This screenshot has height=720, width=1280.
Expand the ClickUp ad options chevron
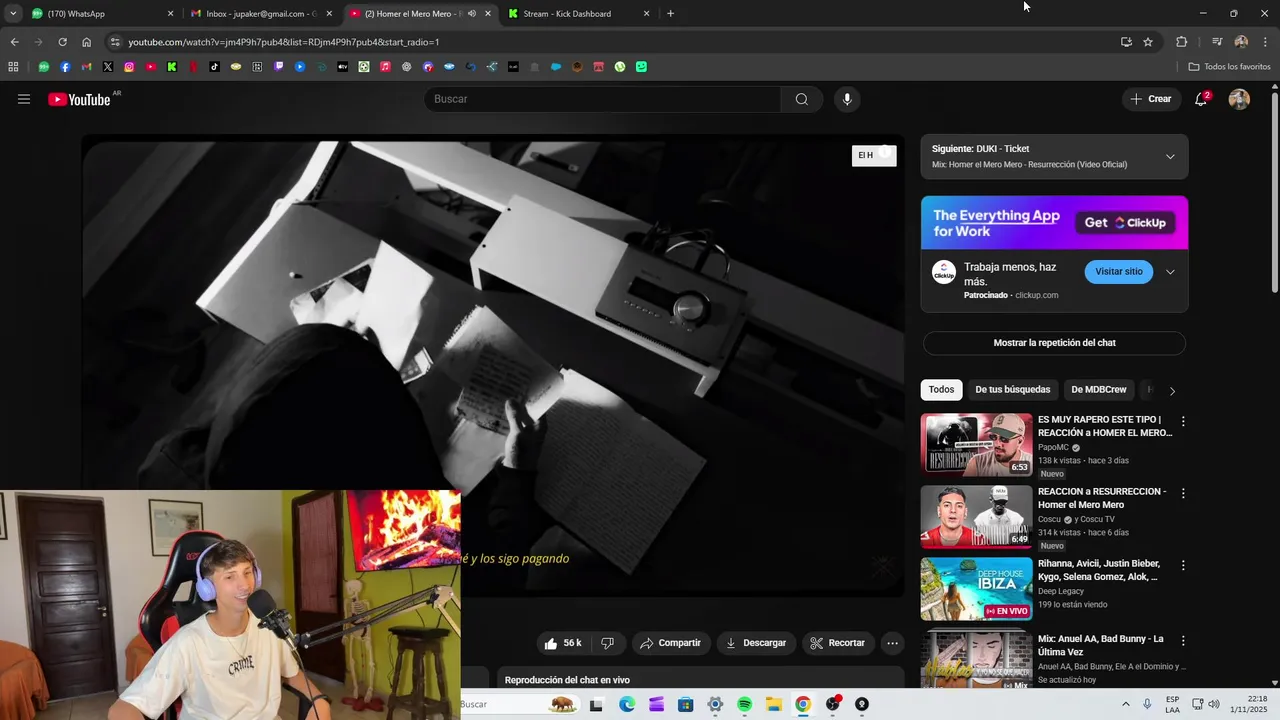[1170, 272]
